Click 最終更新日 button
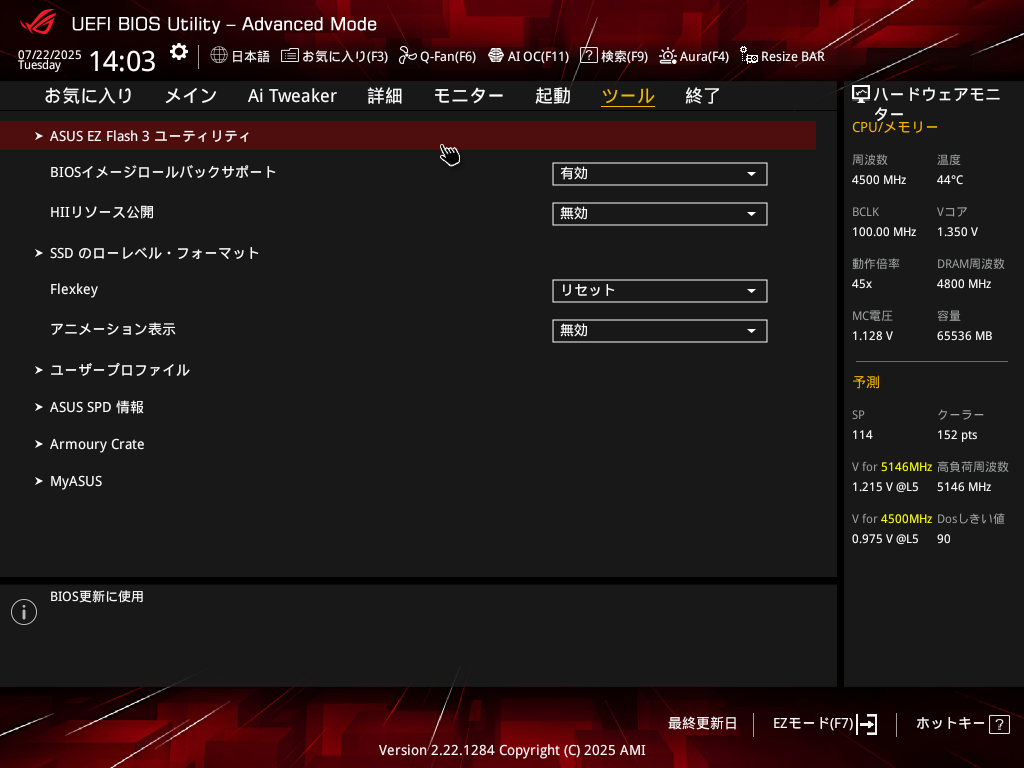The width and height of the screenshot is (1024, 768). coord(703,724)
